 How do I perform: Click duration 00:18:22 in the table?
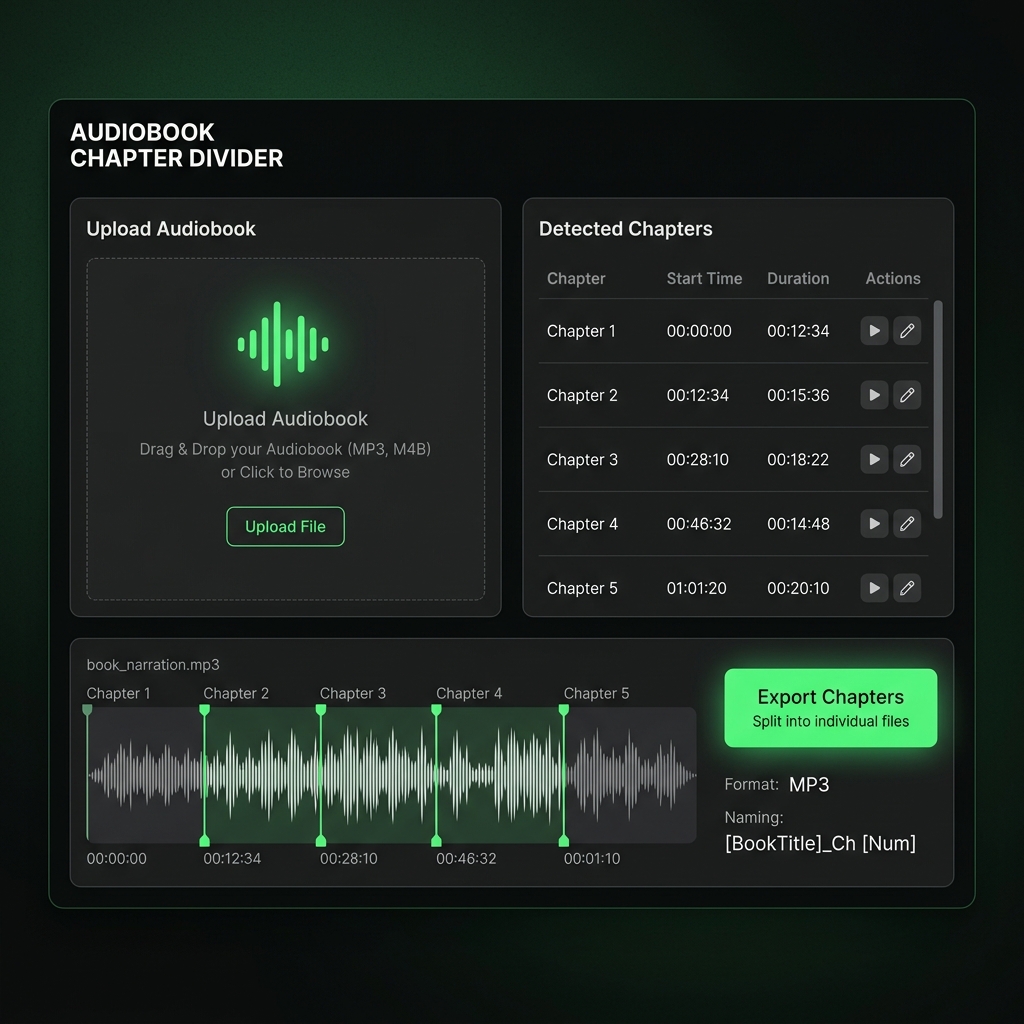[x=798, y=460]
